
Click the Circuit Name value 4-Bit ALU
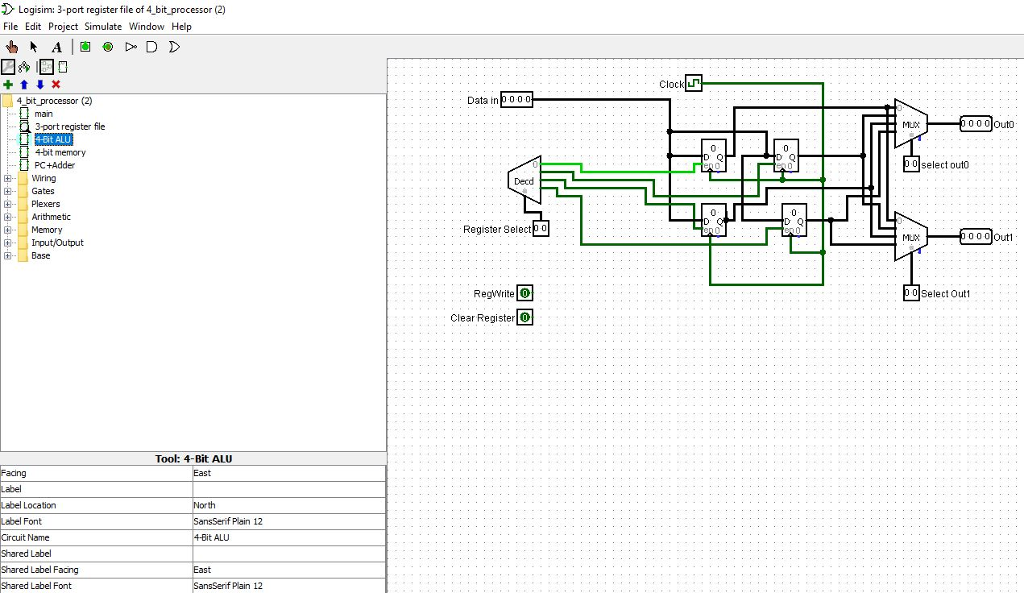click(x=289, y=537)
